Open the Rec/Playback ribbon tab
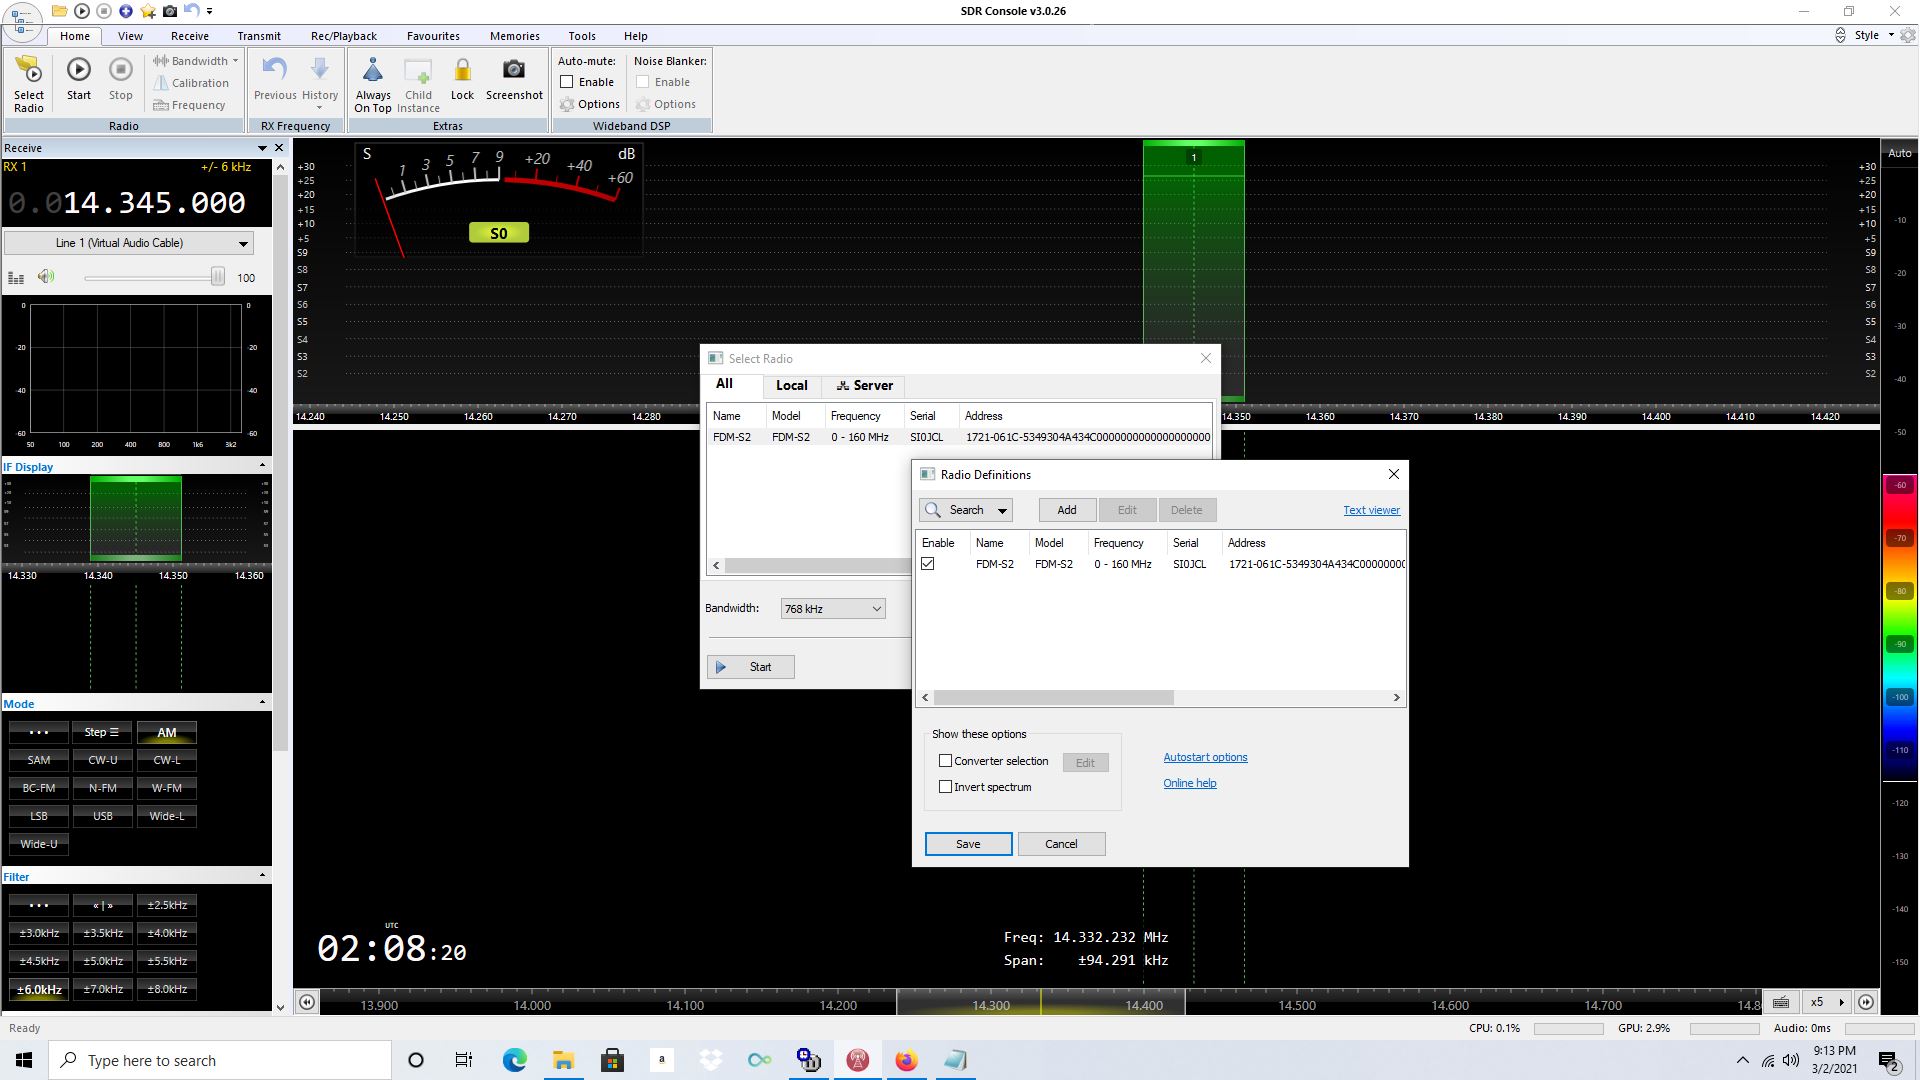 (x=343, y=36)
